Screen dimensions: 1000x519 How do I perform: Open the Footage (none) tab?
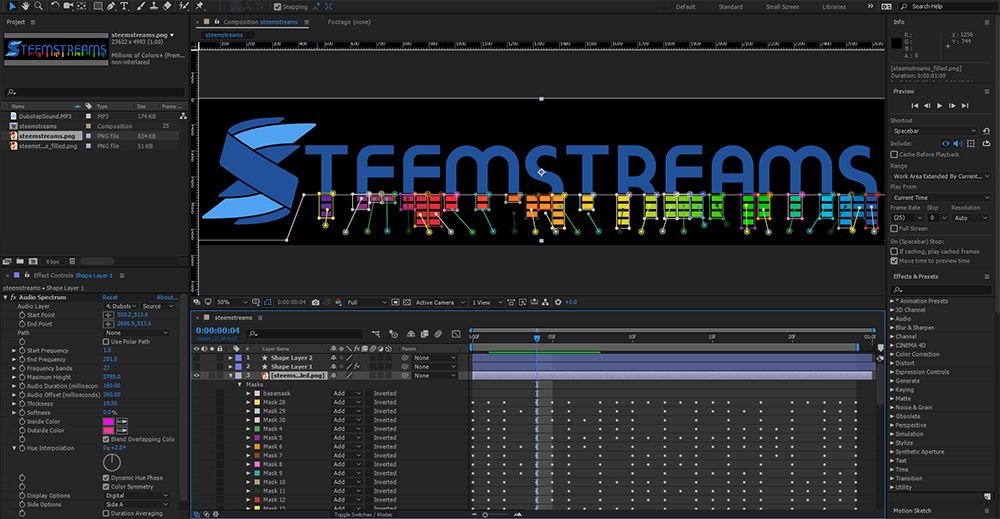349,22
